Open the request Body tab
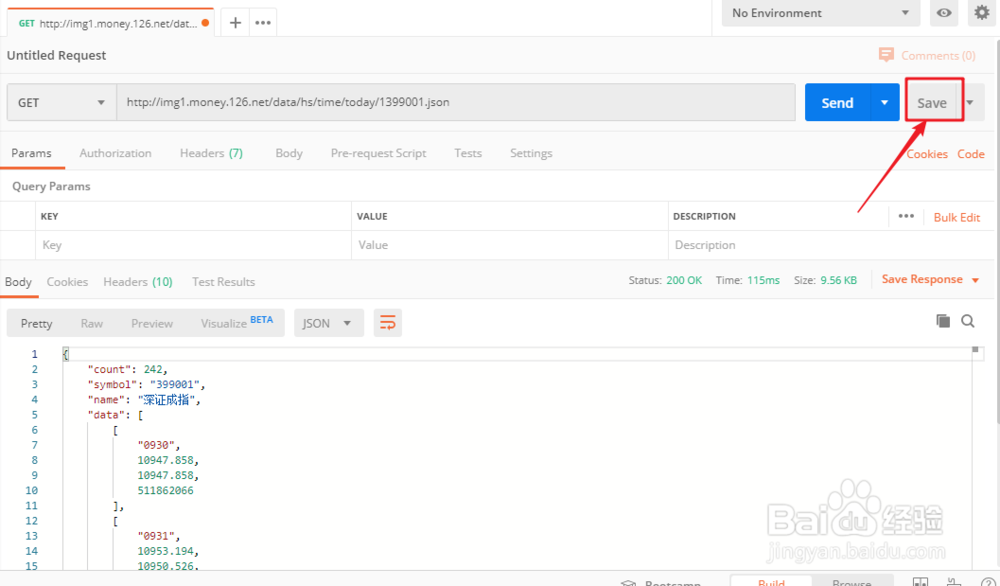Screen dimensions: 1000x586 click(289, 153)
